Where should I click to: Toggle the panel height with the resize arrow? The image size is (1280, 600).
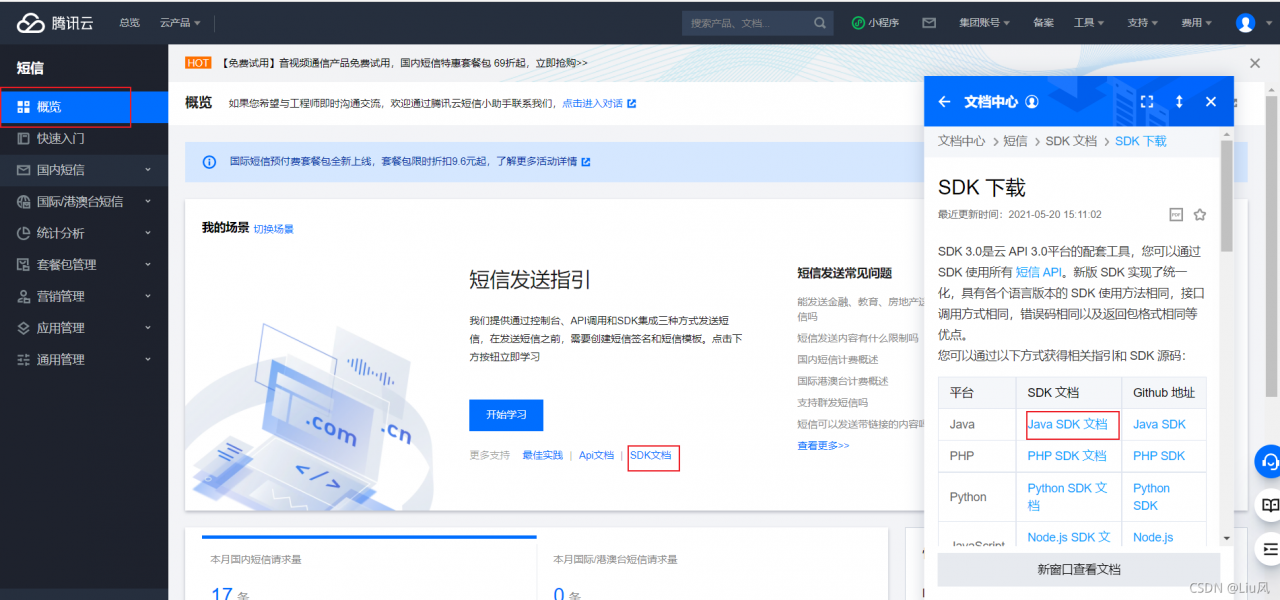1179,101
